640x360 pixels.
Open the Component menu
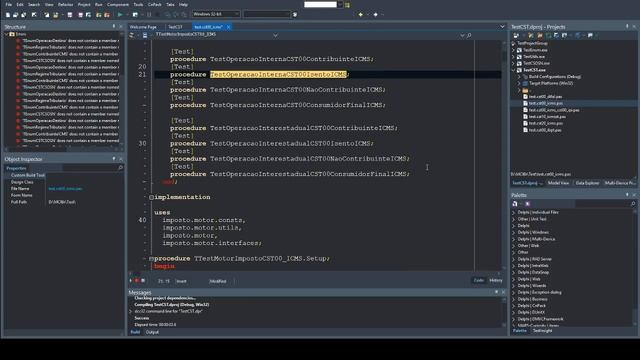118,4
